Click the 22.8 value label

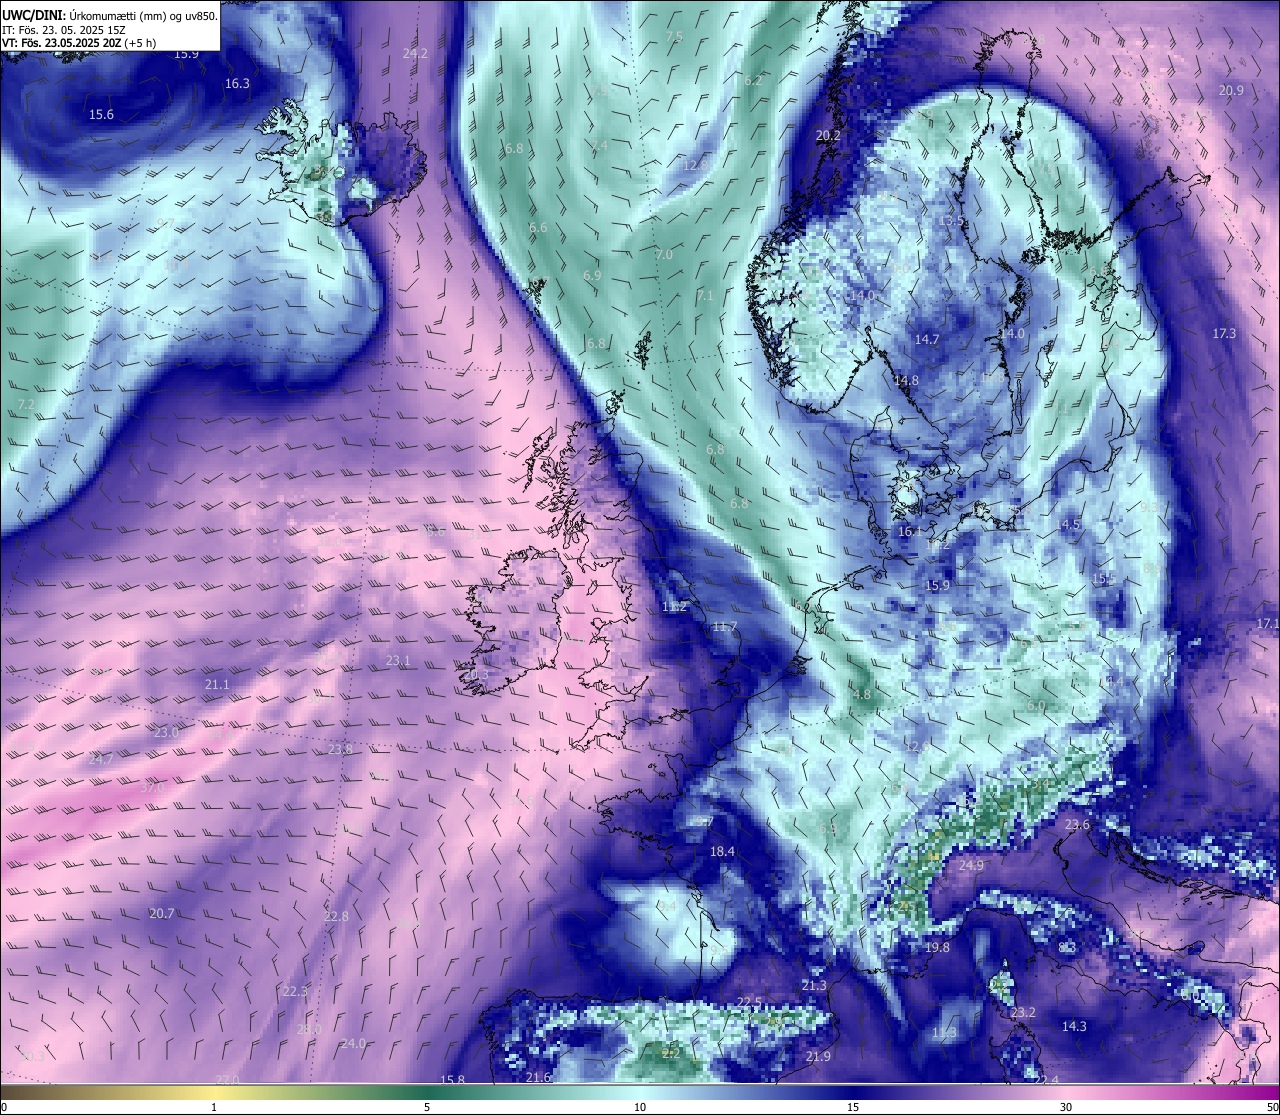(x=336, y=917)
